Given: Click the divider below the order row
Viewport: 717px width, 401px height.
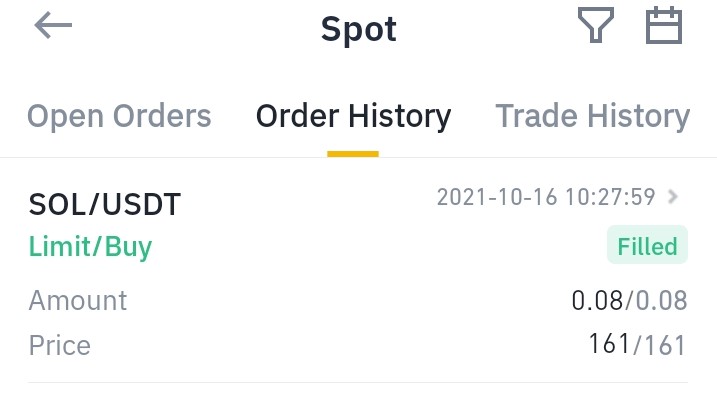Looking at the screenshot, I should [358, 382].
